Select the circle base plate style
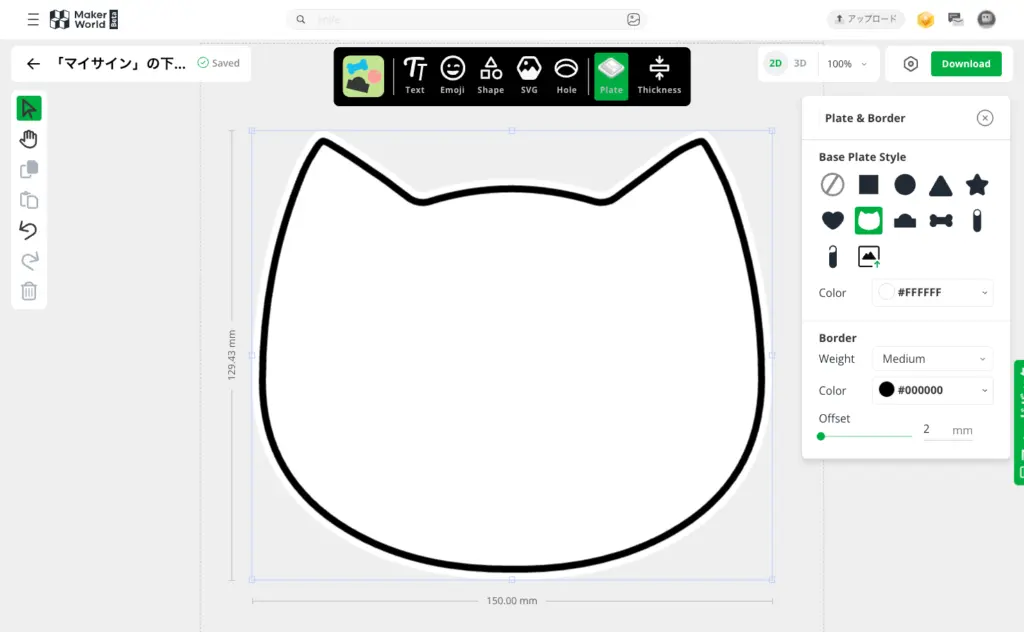1024x632 pixels. 904,185
